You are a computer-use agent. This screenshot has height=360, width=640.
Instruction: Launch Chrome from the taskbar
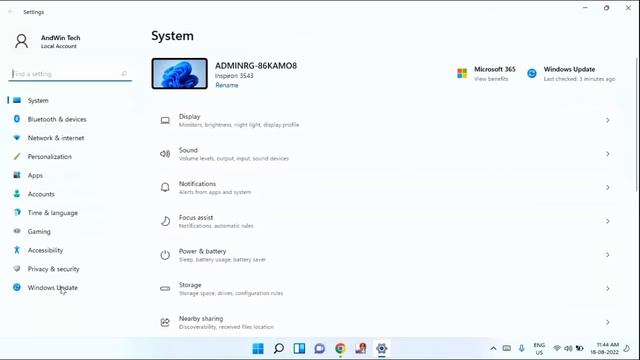click(340, 349)
